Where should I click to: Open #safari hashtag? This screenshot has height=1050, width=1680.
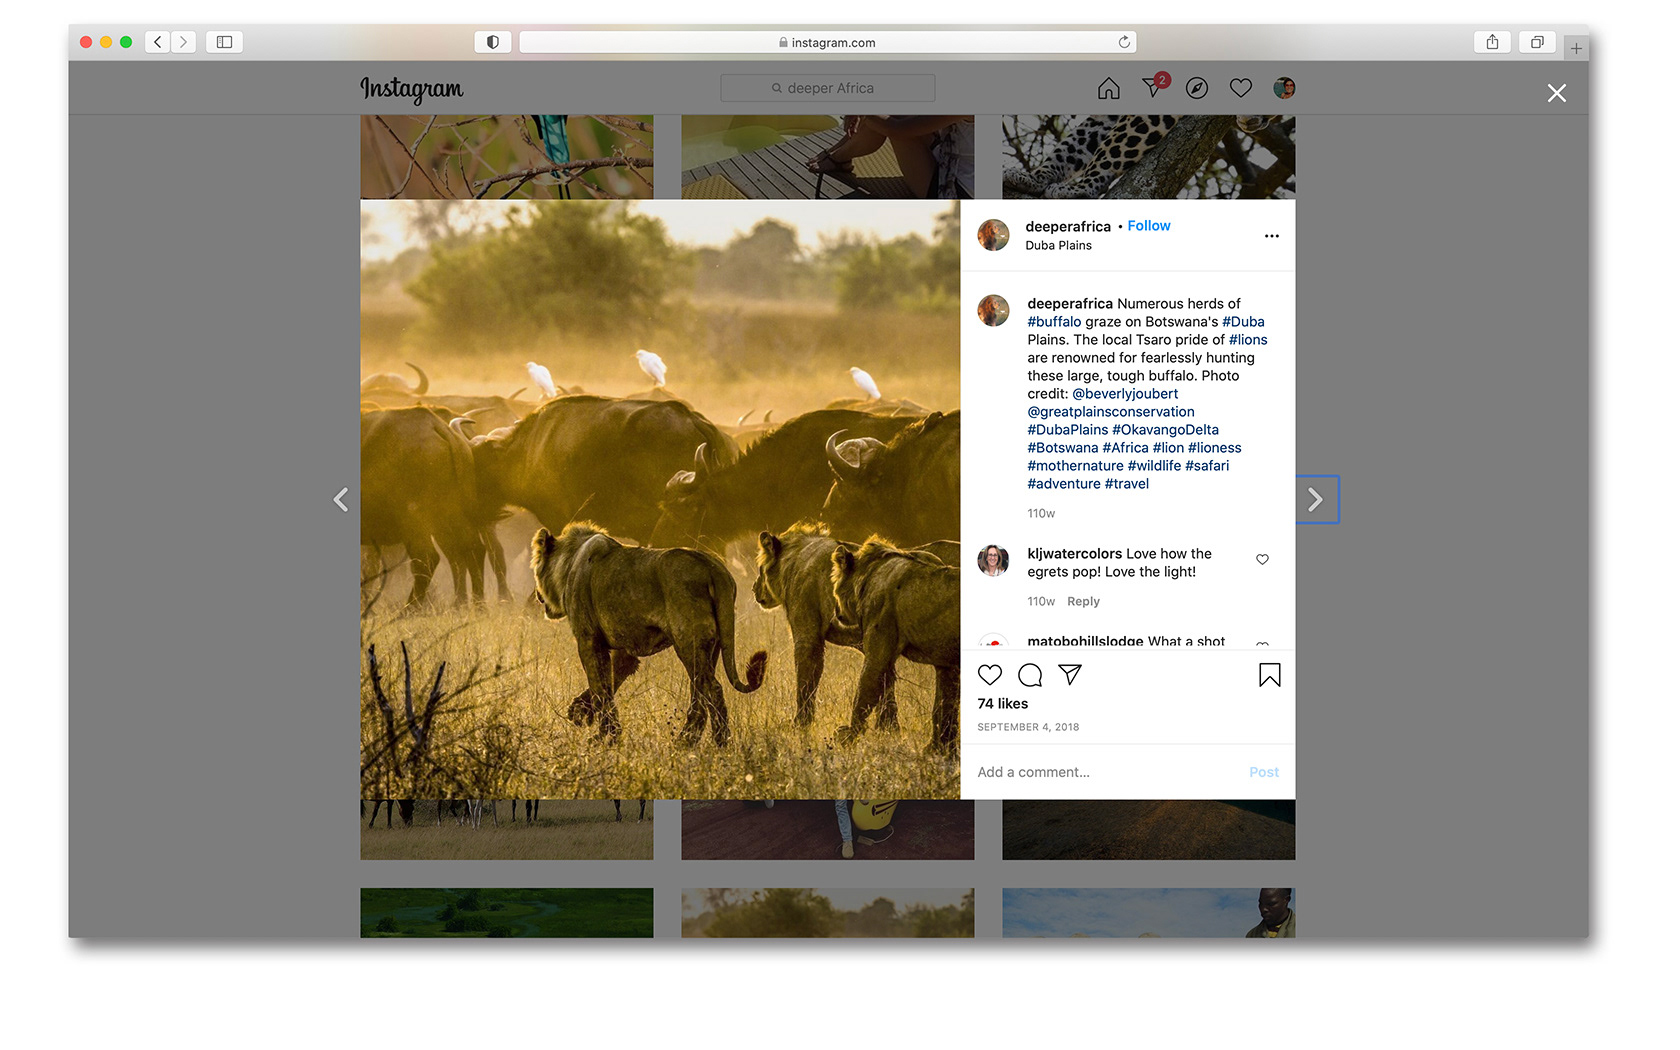click(1207, 466)
